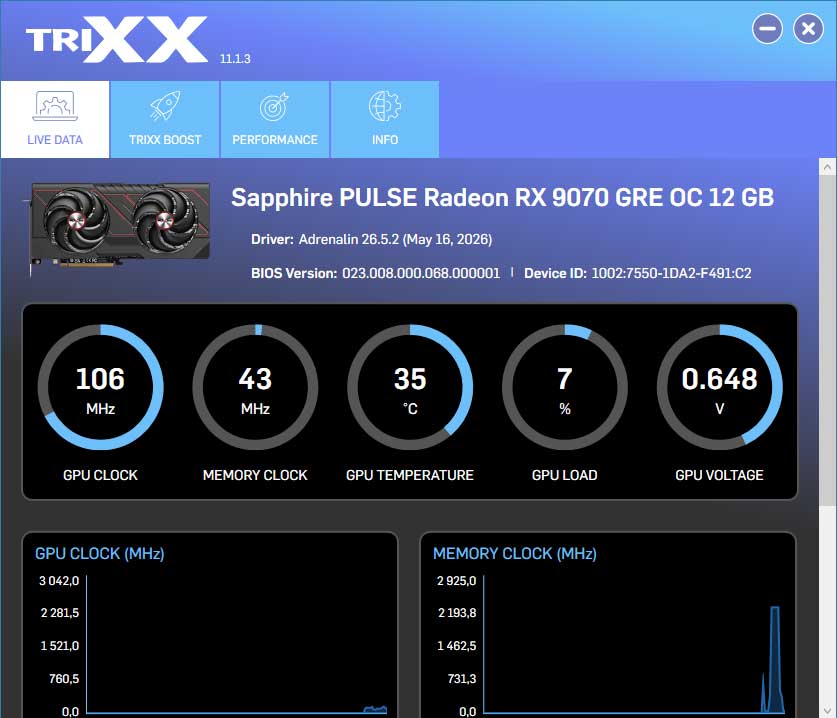Go to the INFO tab
The height and width of the screenshot is (718, 837).
[x=385, y=119]
